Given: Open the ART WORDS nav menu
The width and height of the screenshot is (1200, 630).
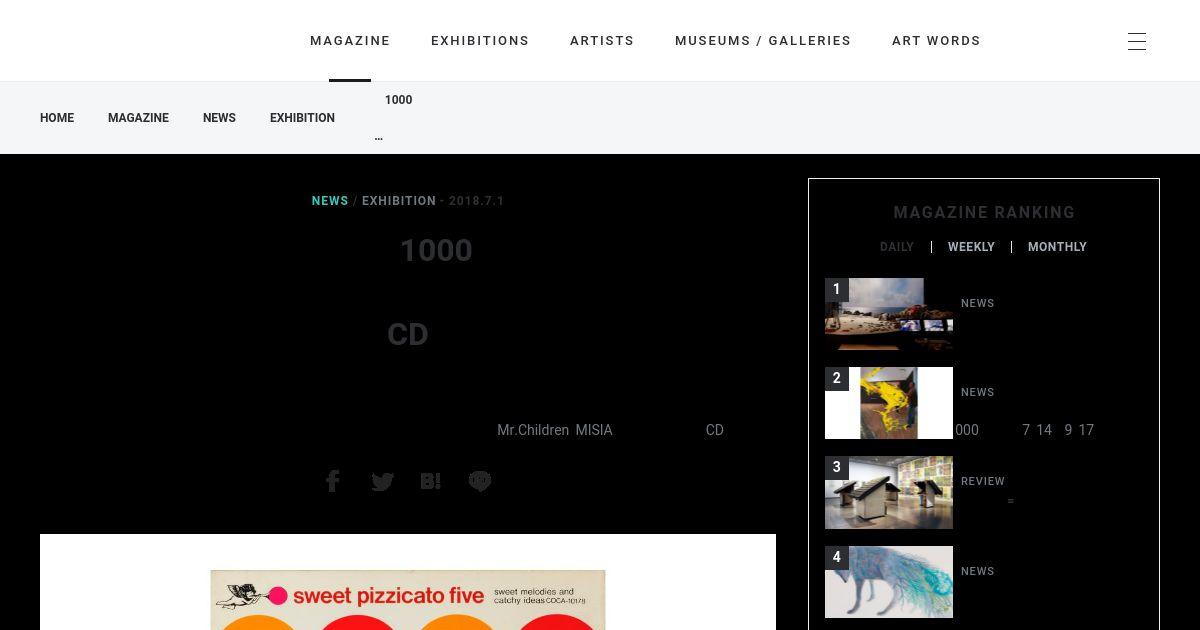Looking at the screenshot, I should click(936, 41).
